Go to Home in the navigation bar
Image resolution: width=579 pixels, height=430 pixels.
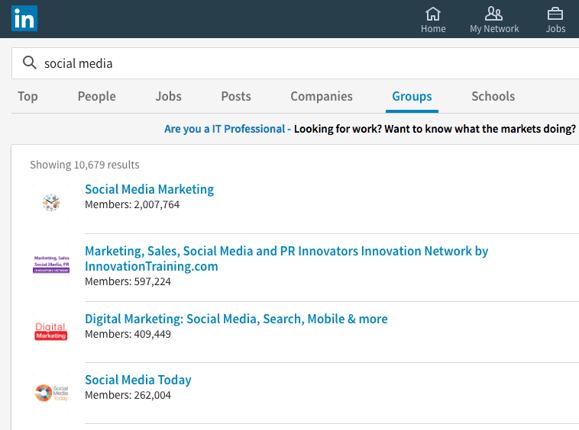[433, 20]
